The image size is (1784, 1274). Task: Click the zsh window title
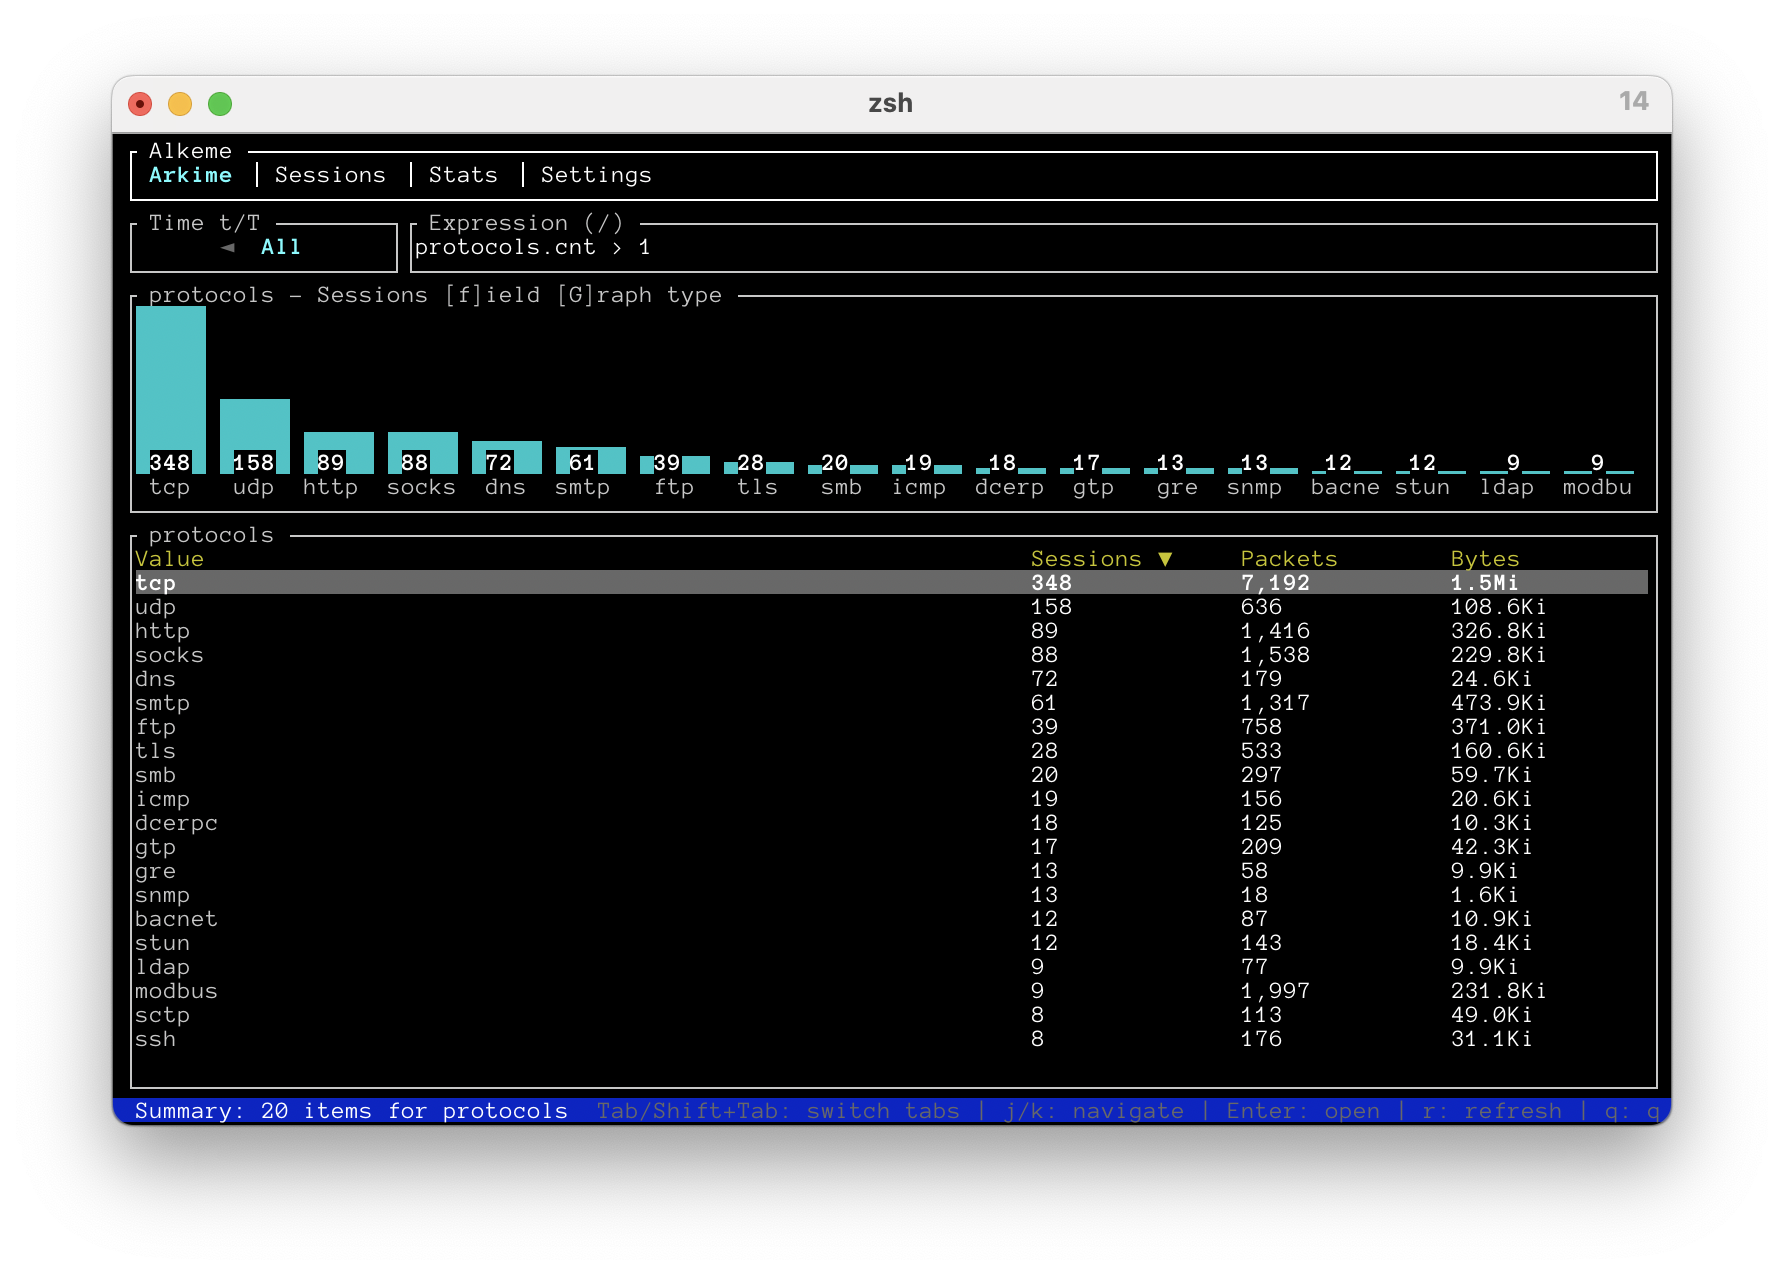[890, 103]
